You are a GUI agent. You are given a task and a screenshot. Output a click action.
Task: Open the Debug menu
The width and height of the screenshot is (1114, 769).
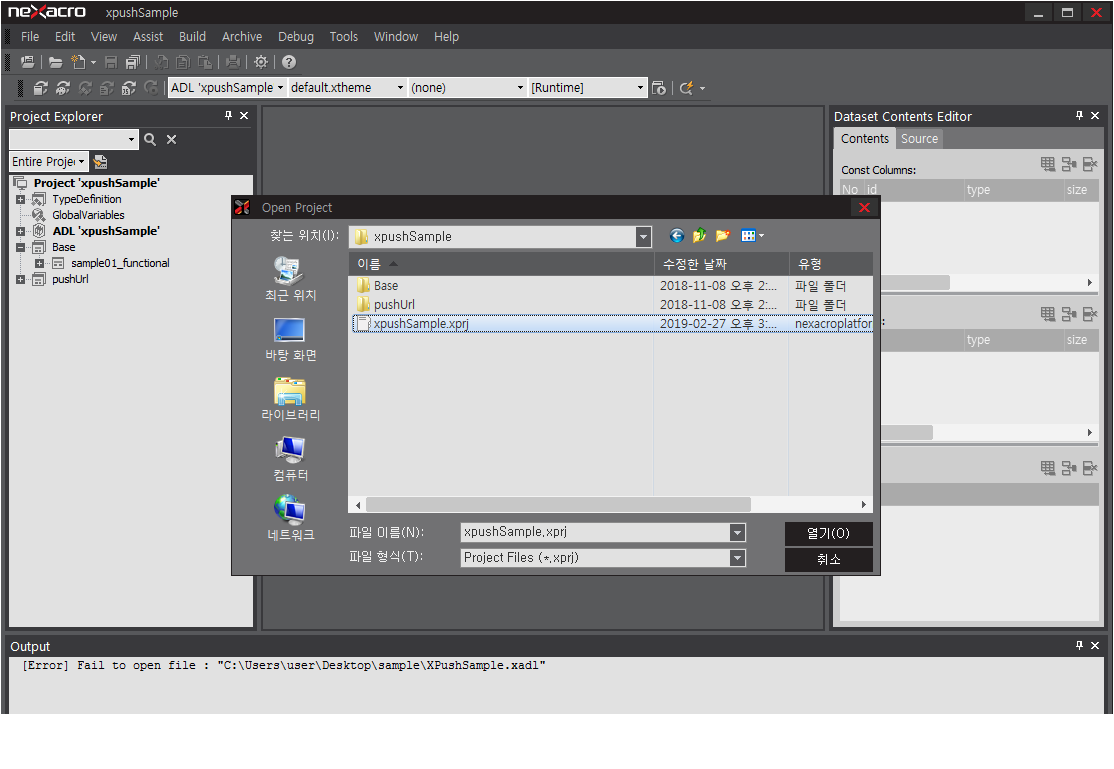pyautogui.click(x=296, y=37)
